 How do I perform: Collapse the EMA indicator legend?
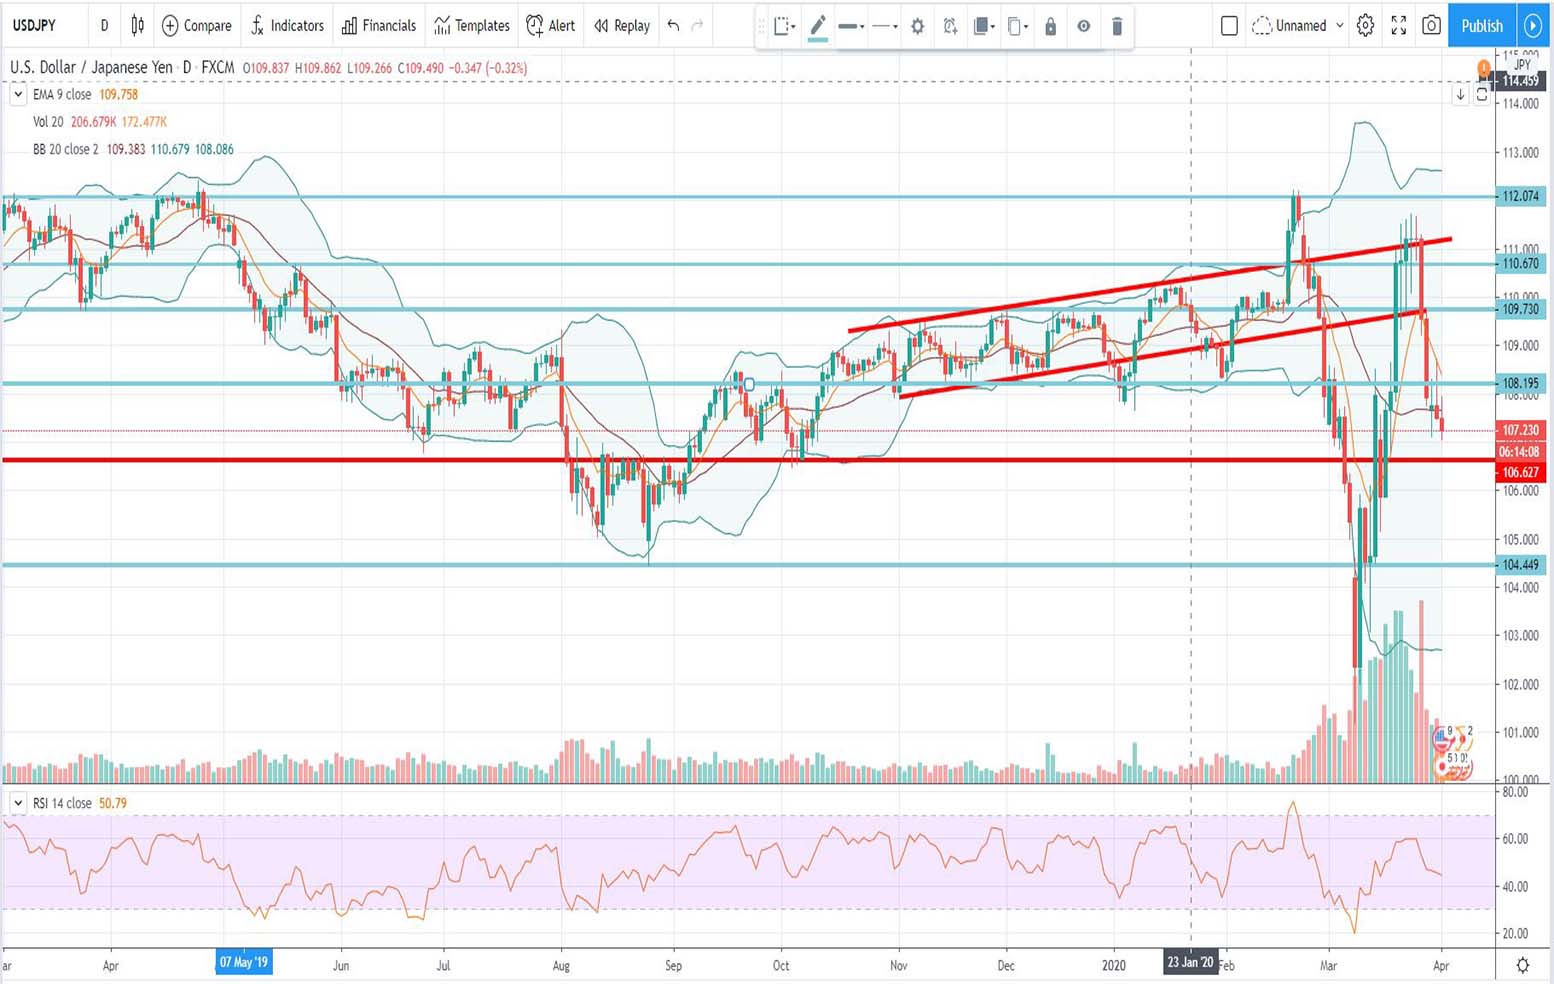pyautogui.click(x=18, y=95)
